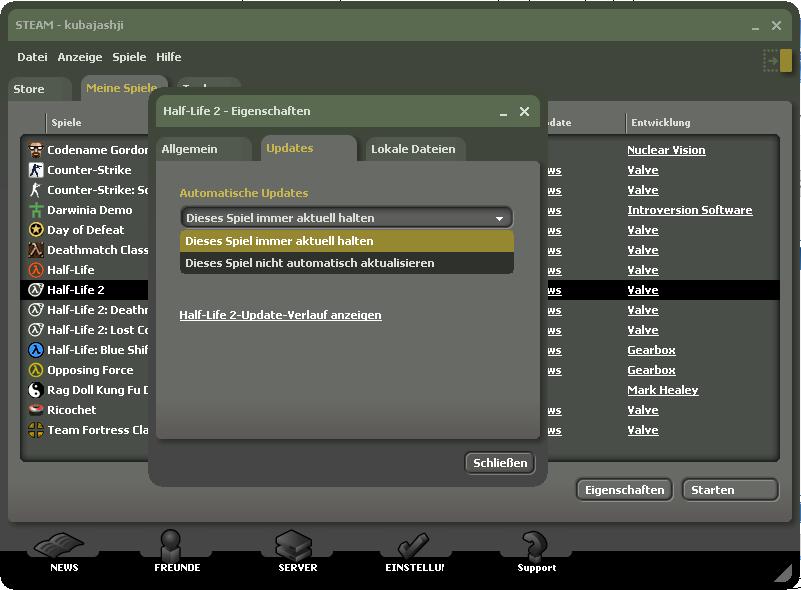The image size is (801, 590).
Task: Open the Hilfe menu
Action: [169, 57]
